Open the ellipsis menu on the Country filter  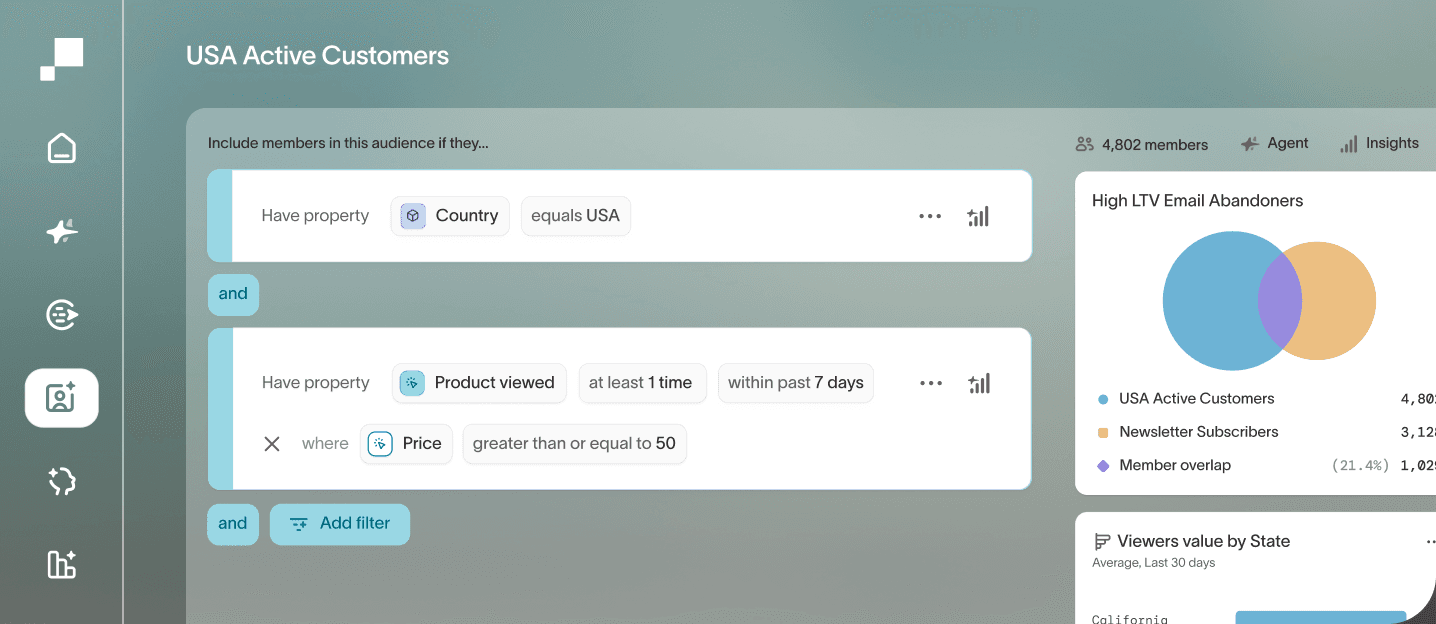pos(930,215)
